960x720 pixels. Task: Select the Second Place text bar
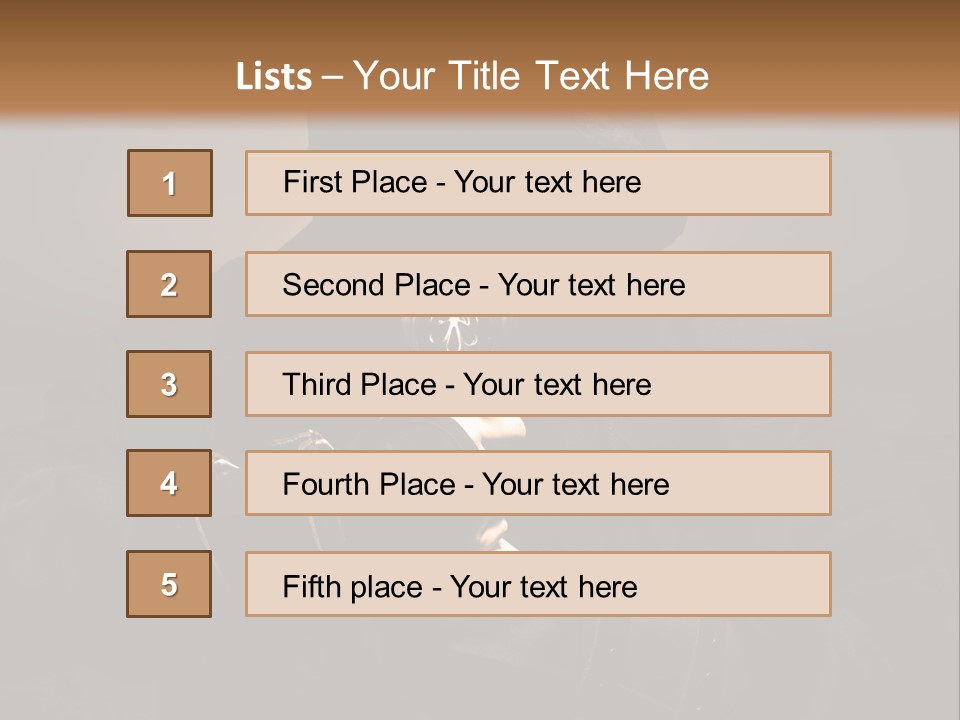click(538, 284)
